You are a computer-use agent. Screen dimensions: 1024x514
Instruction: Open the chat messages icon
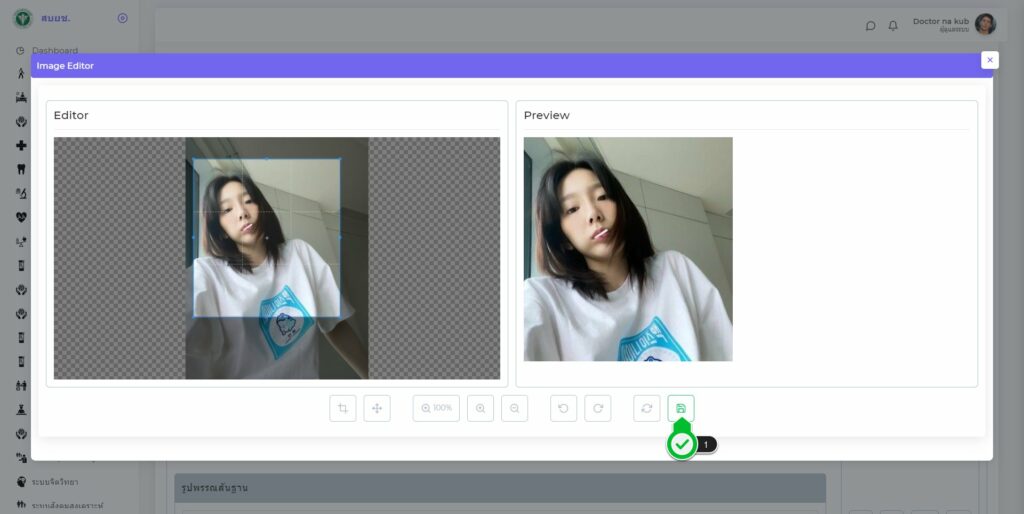(870, 25)
